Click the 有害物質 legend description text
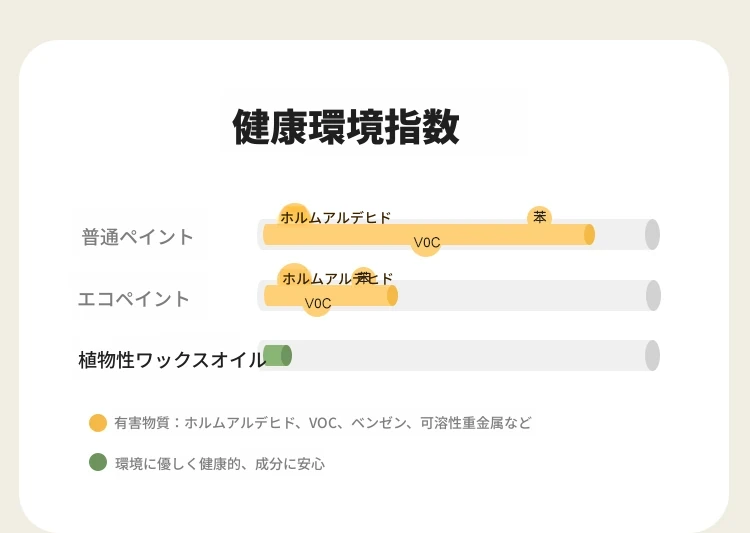This screenshot has height=533, width=750. tap(322, 423)
